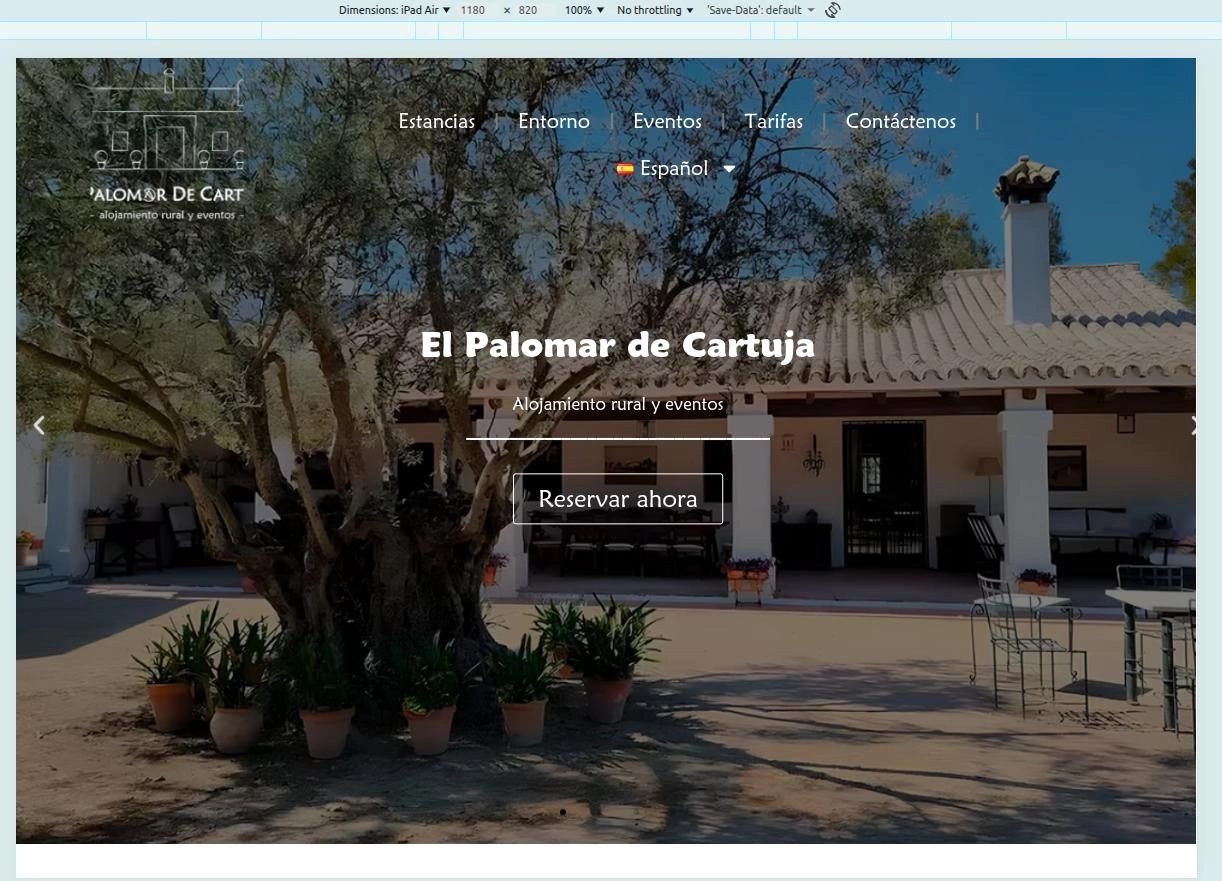Navigate to Entorno page
1222x881 pixels.
(x=554, y=121)
